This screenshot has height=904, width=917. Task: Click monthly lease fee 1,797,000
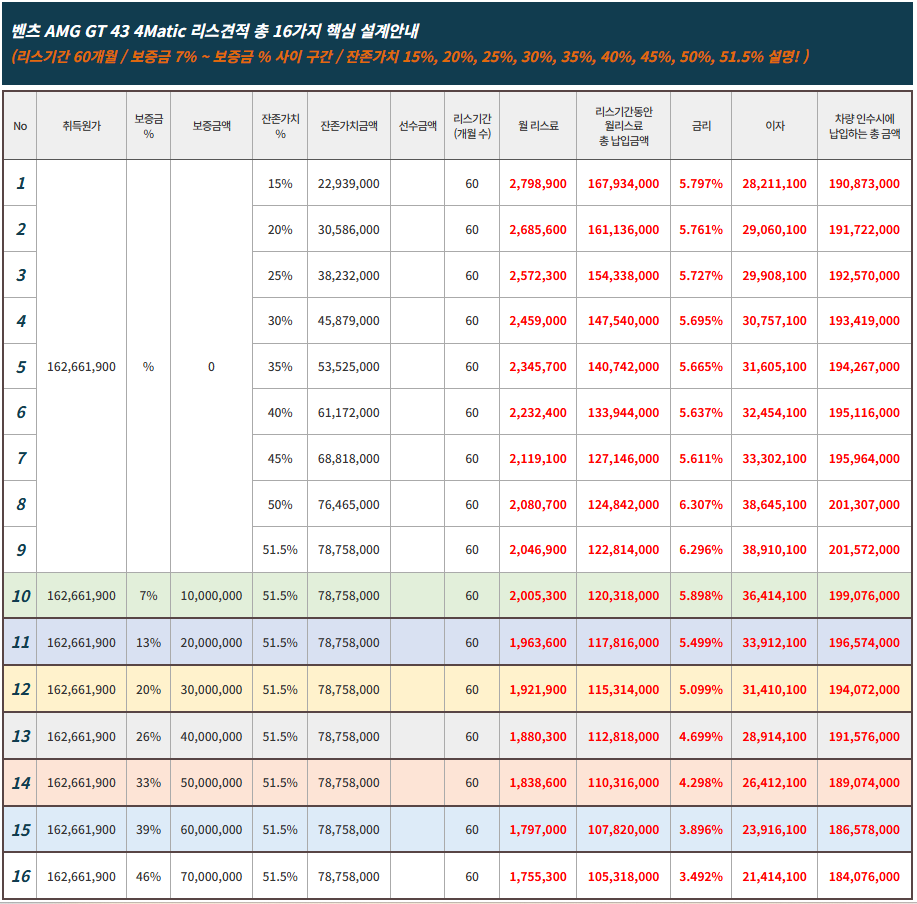tap(538, 830)
